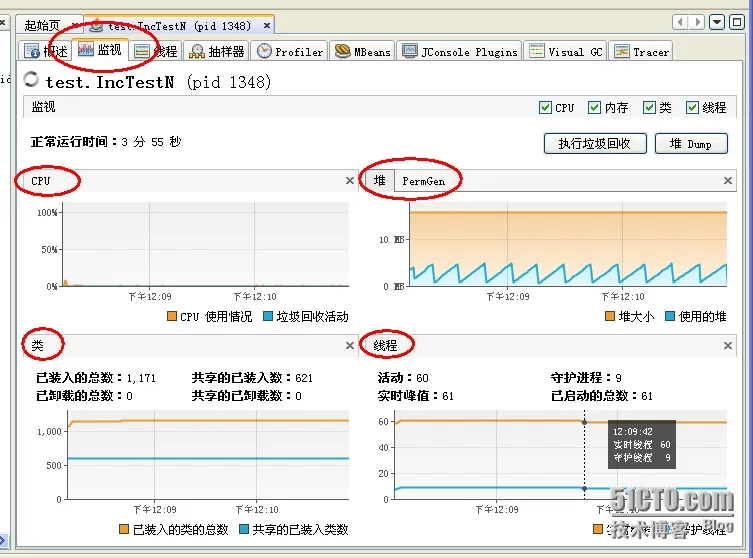
Task: Click the 共享的已装入类数 blue legend swatch
Action: 244,529
